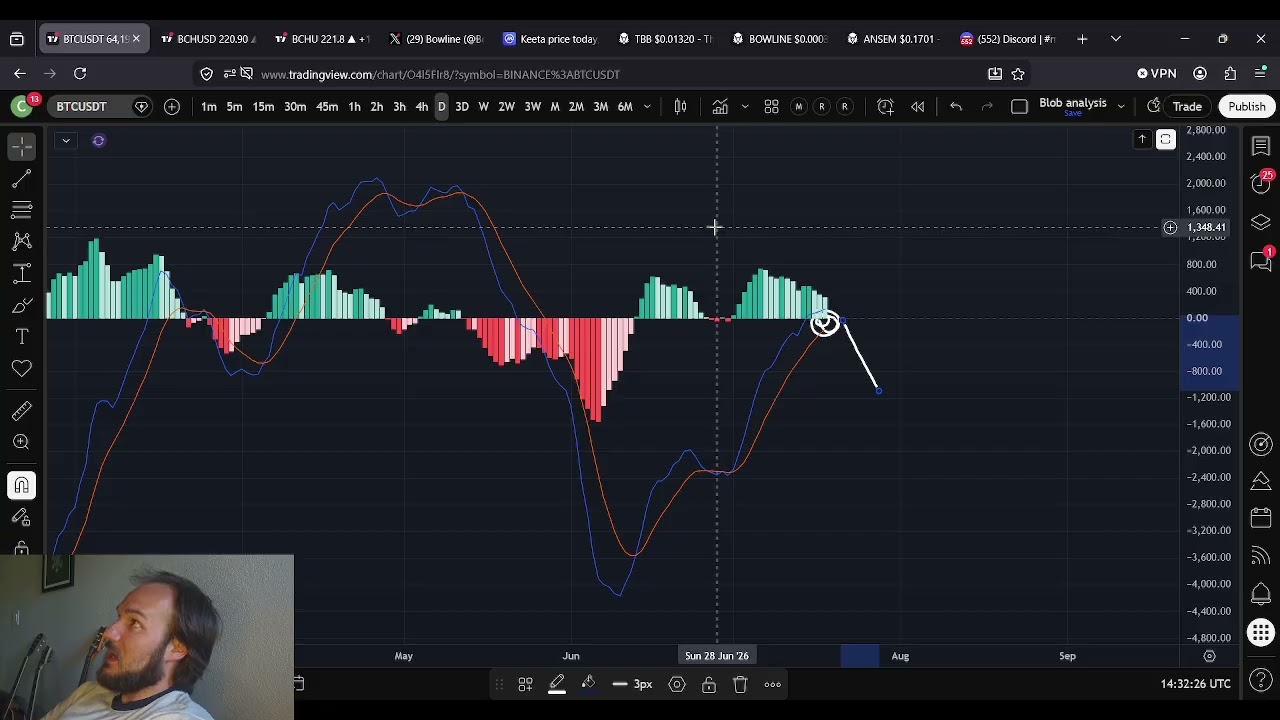The height and width of the screenshot is (720, 1280).
Task: Open chart time axis settings gear
Action: pyautogui.click(x=1209, y=656)
